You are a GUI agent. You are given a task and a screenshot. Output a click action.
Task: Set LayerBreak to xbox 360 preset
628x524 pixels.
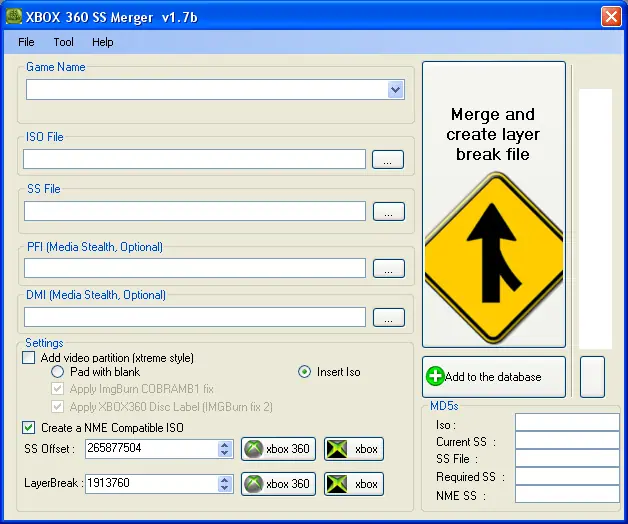(x=278, y=484)
